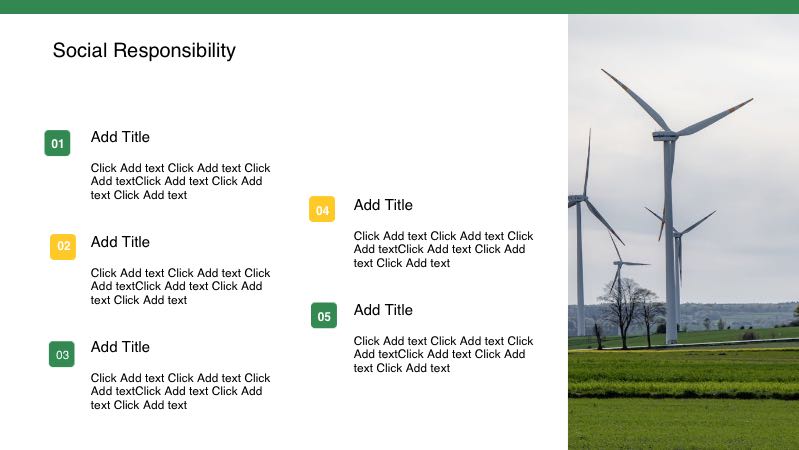
Task: Click the green 03 number badge
Action: click(x=62, y=354)
